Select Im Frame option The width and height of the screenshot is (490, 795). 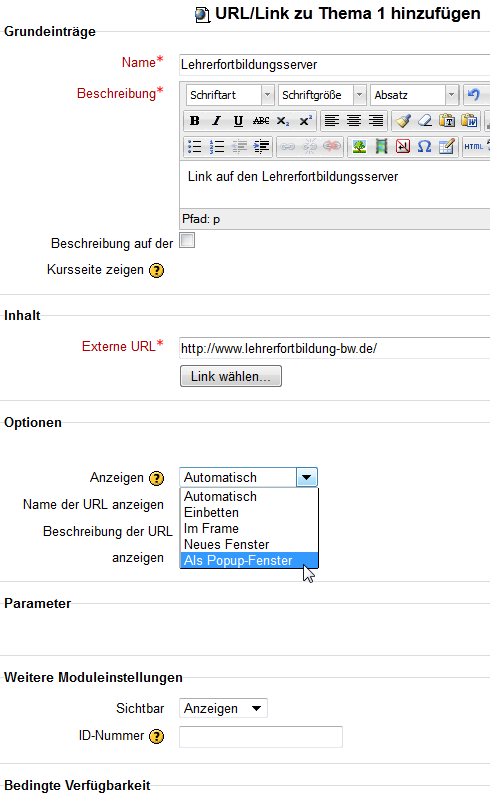tap(249, 528)
